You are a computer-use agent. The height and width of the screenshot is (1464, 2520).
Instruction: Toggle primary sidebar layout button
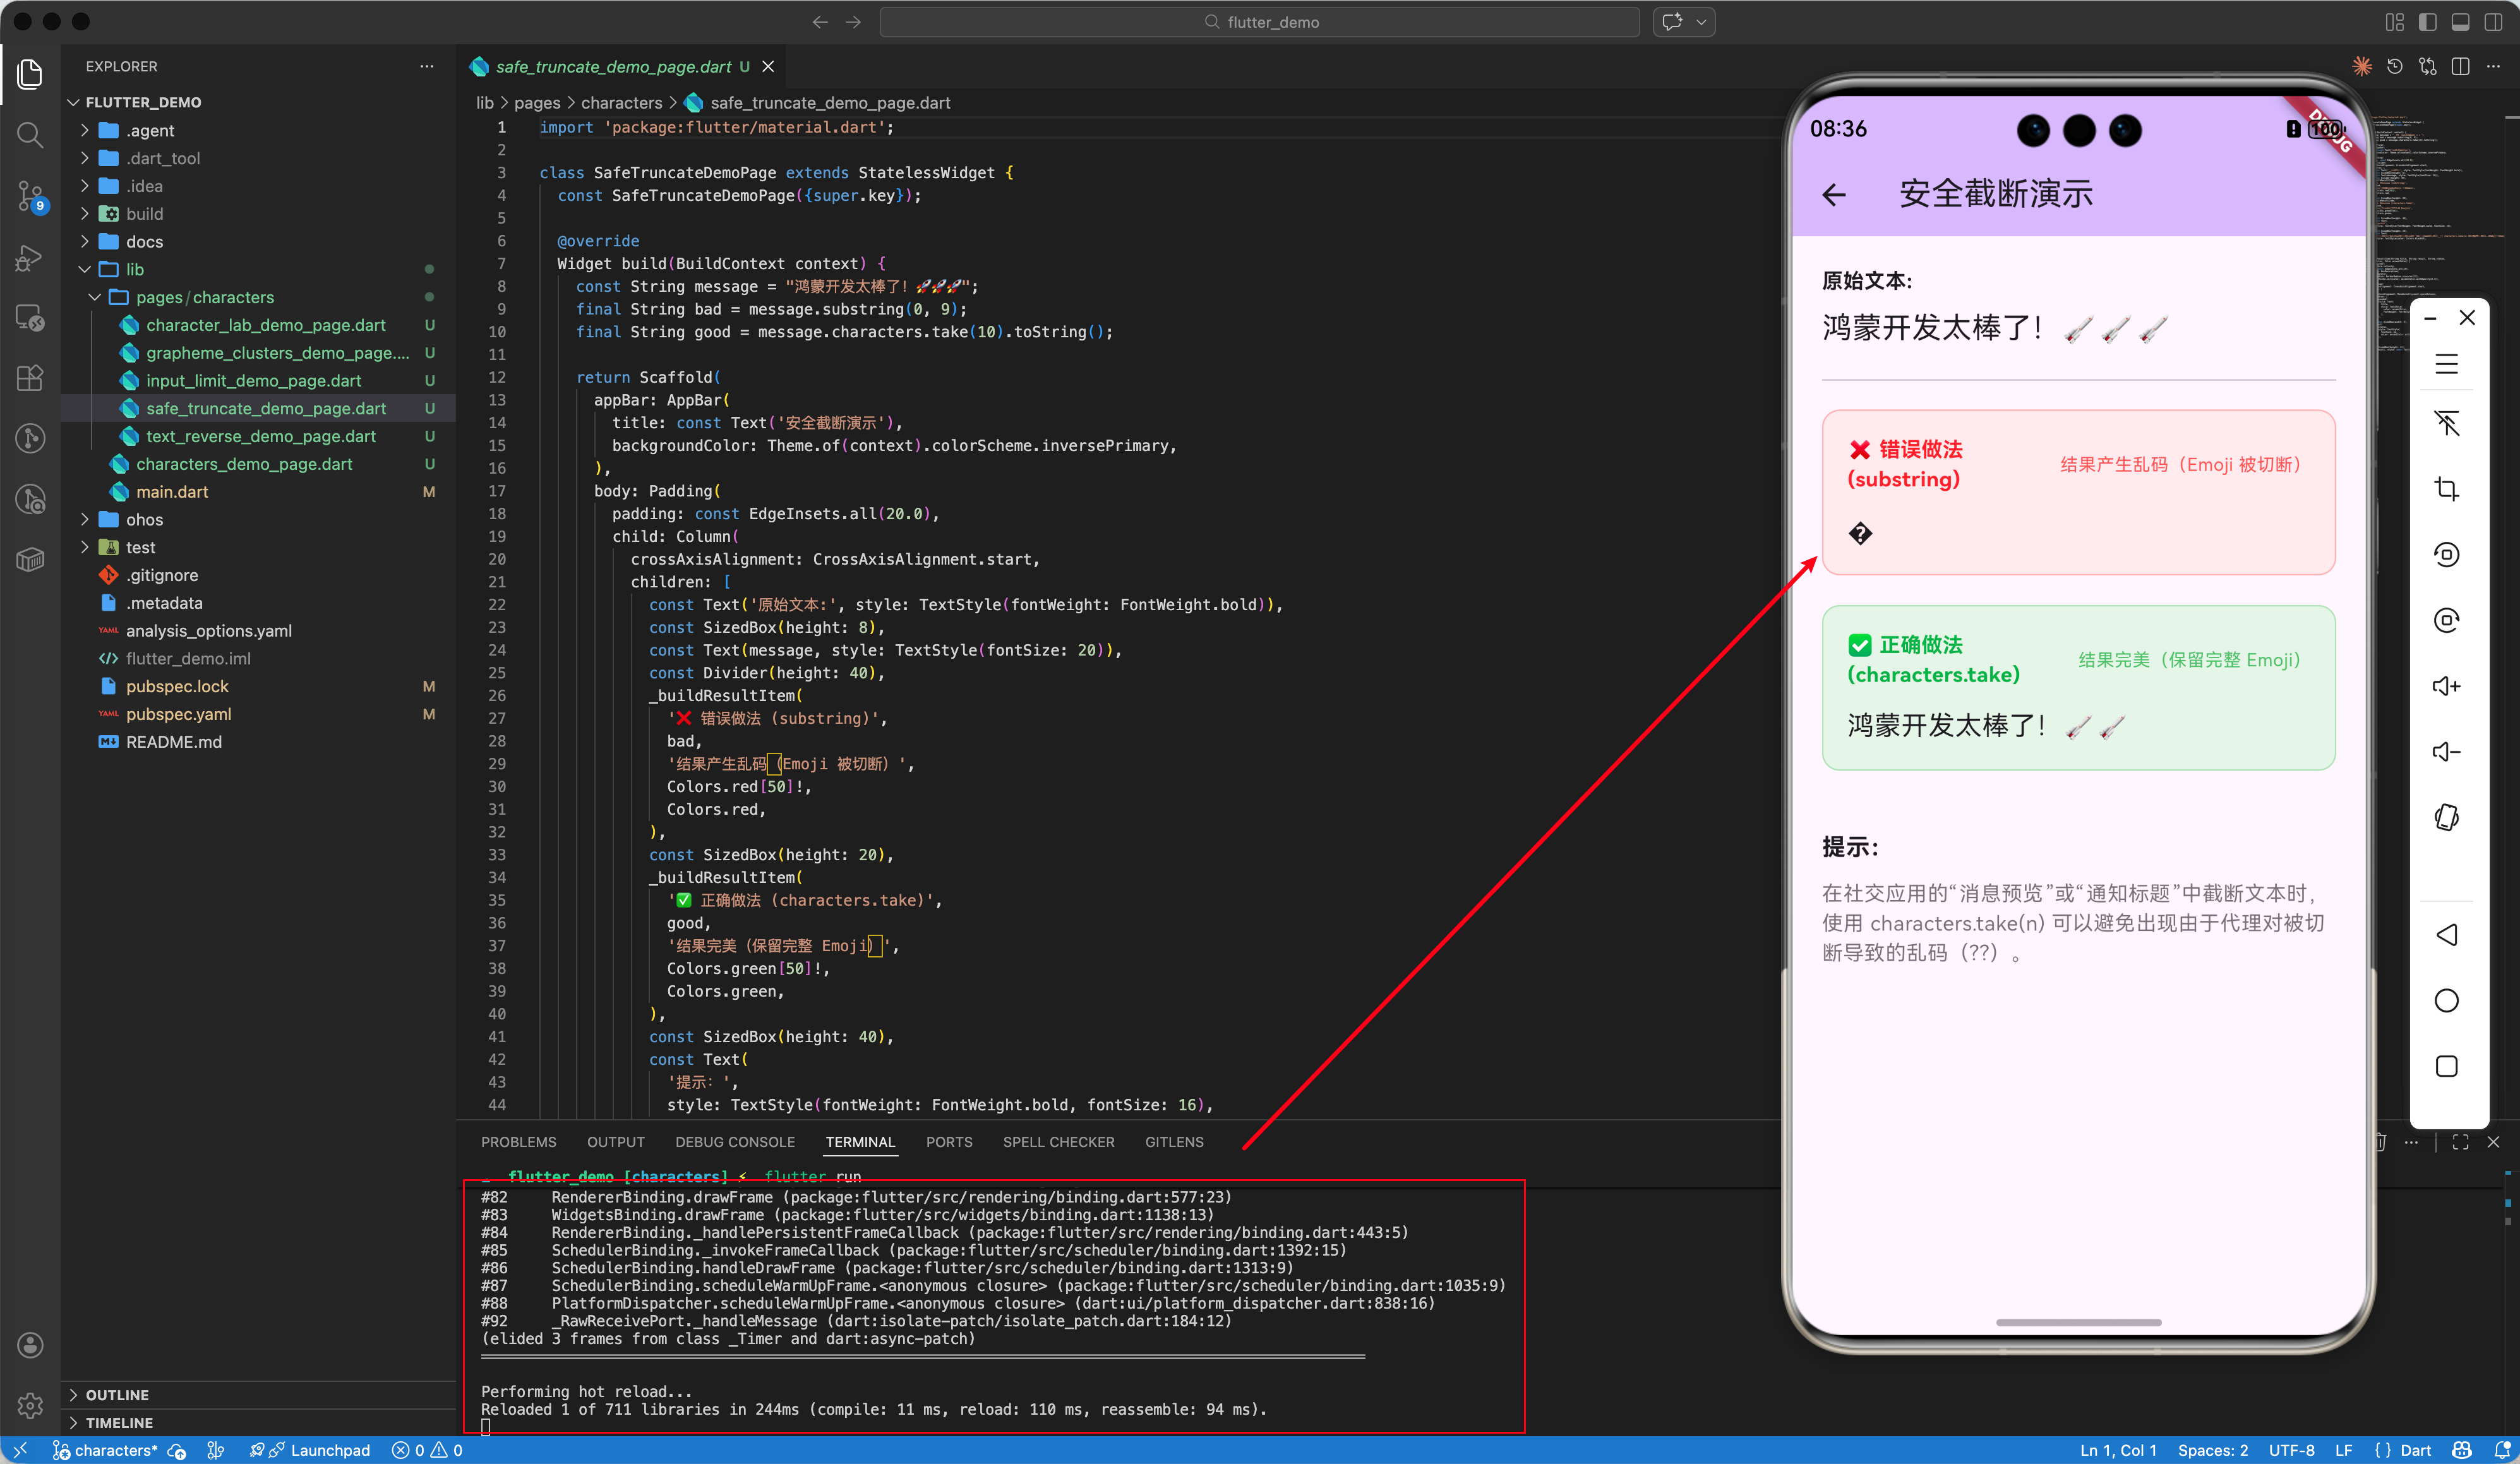pos(2427,21)
